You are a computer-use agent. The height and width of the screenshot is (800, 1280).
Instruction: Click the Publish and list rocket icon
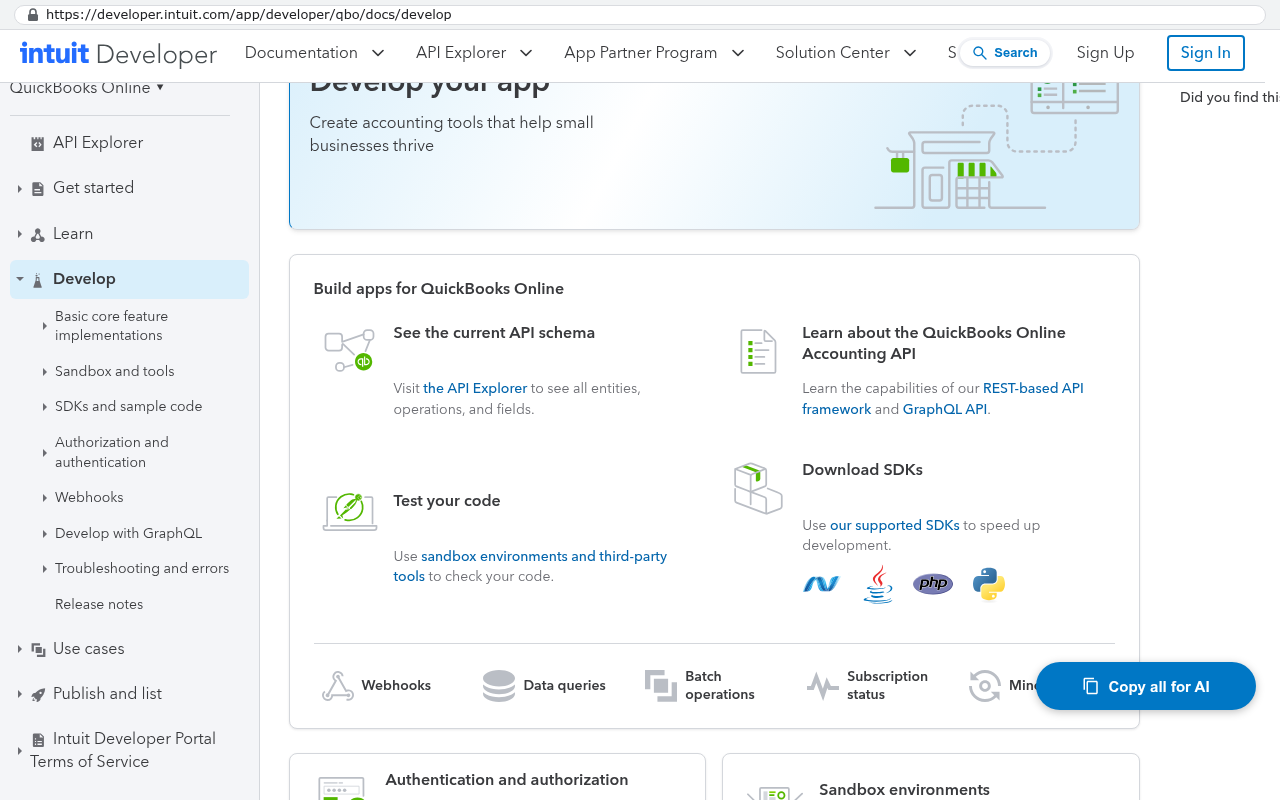(x=38, y=695)
